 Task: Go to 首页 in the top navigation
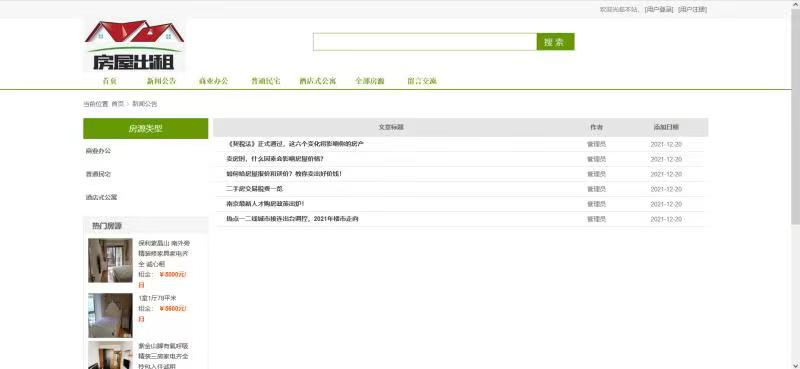click(x=110, y=81)
